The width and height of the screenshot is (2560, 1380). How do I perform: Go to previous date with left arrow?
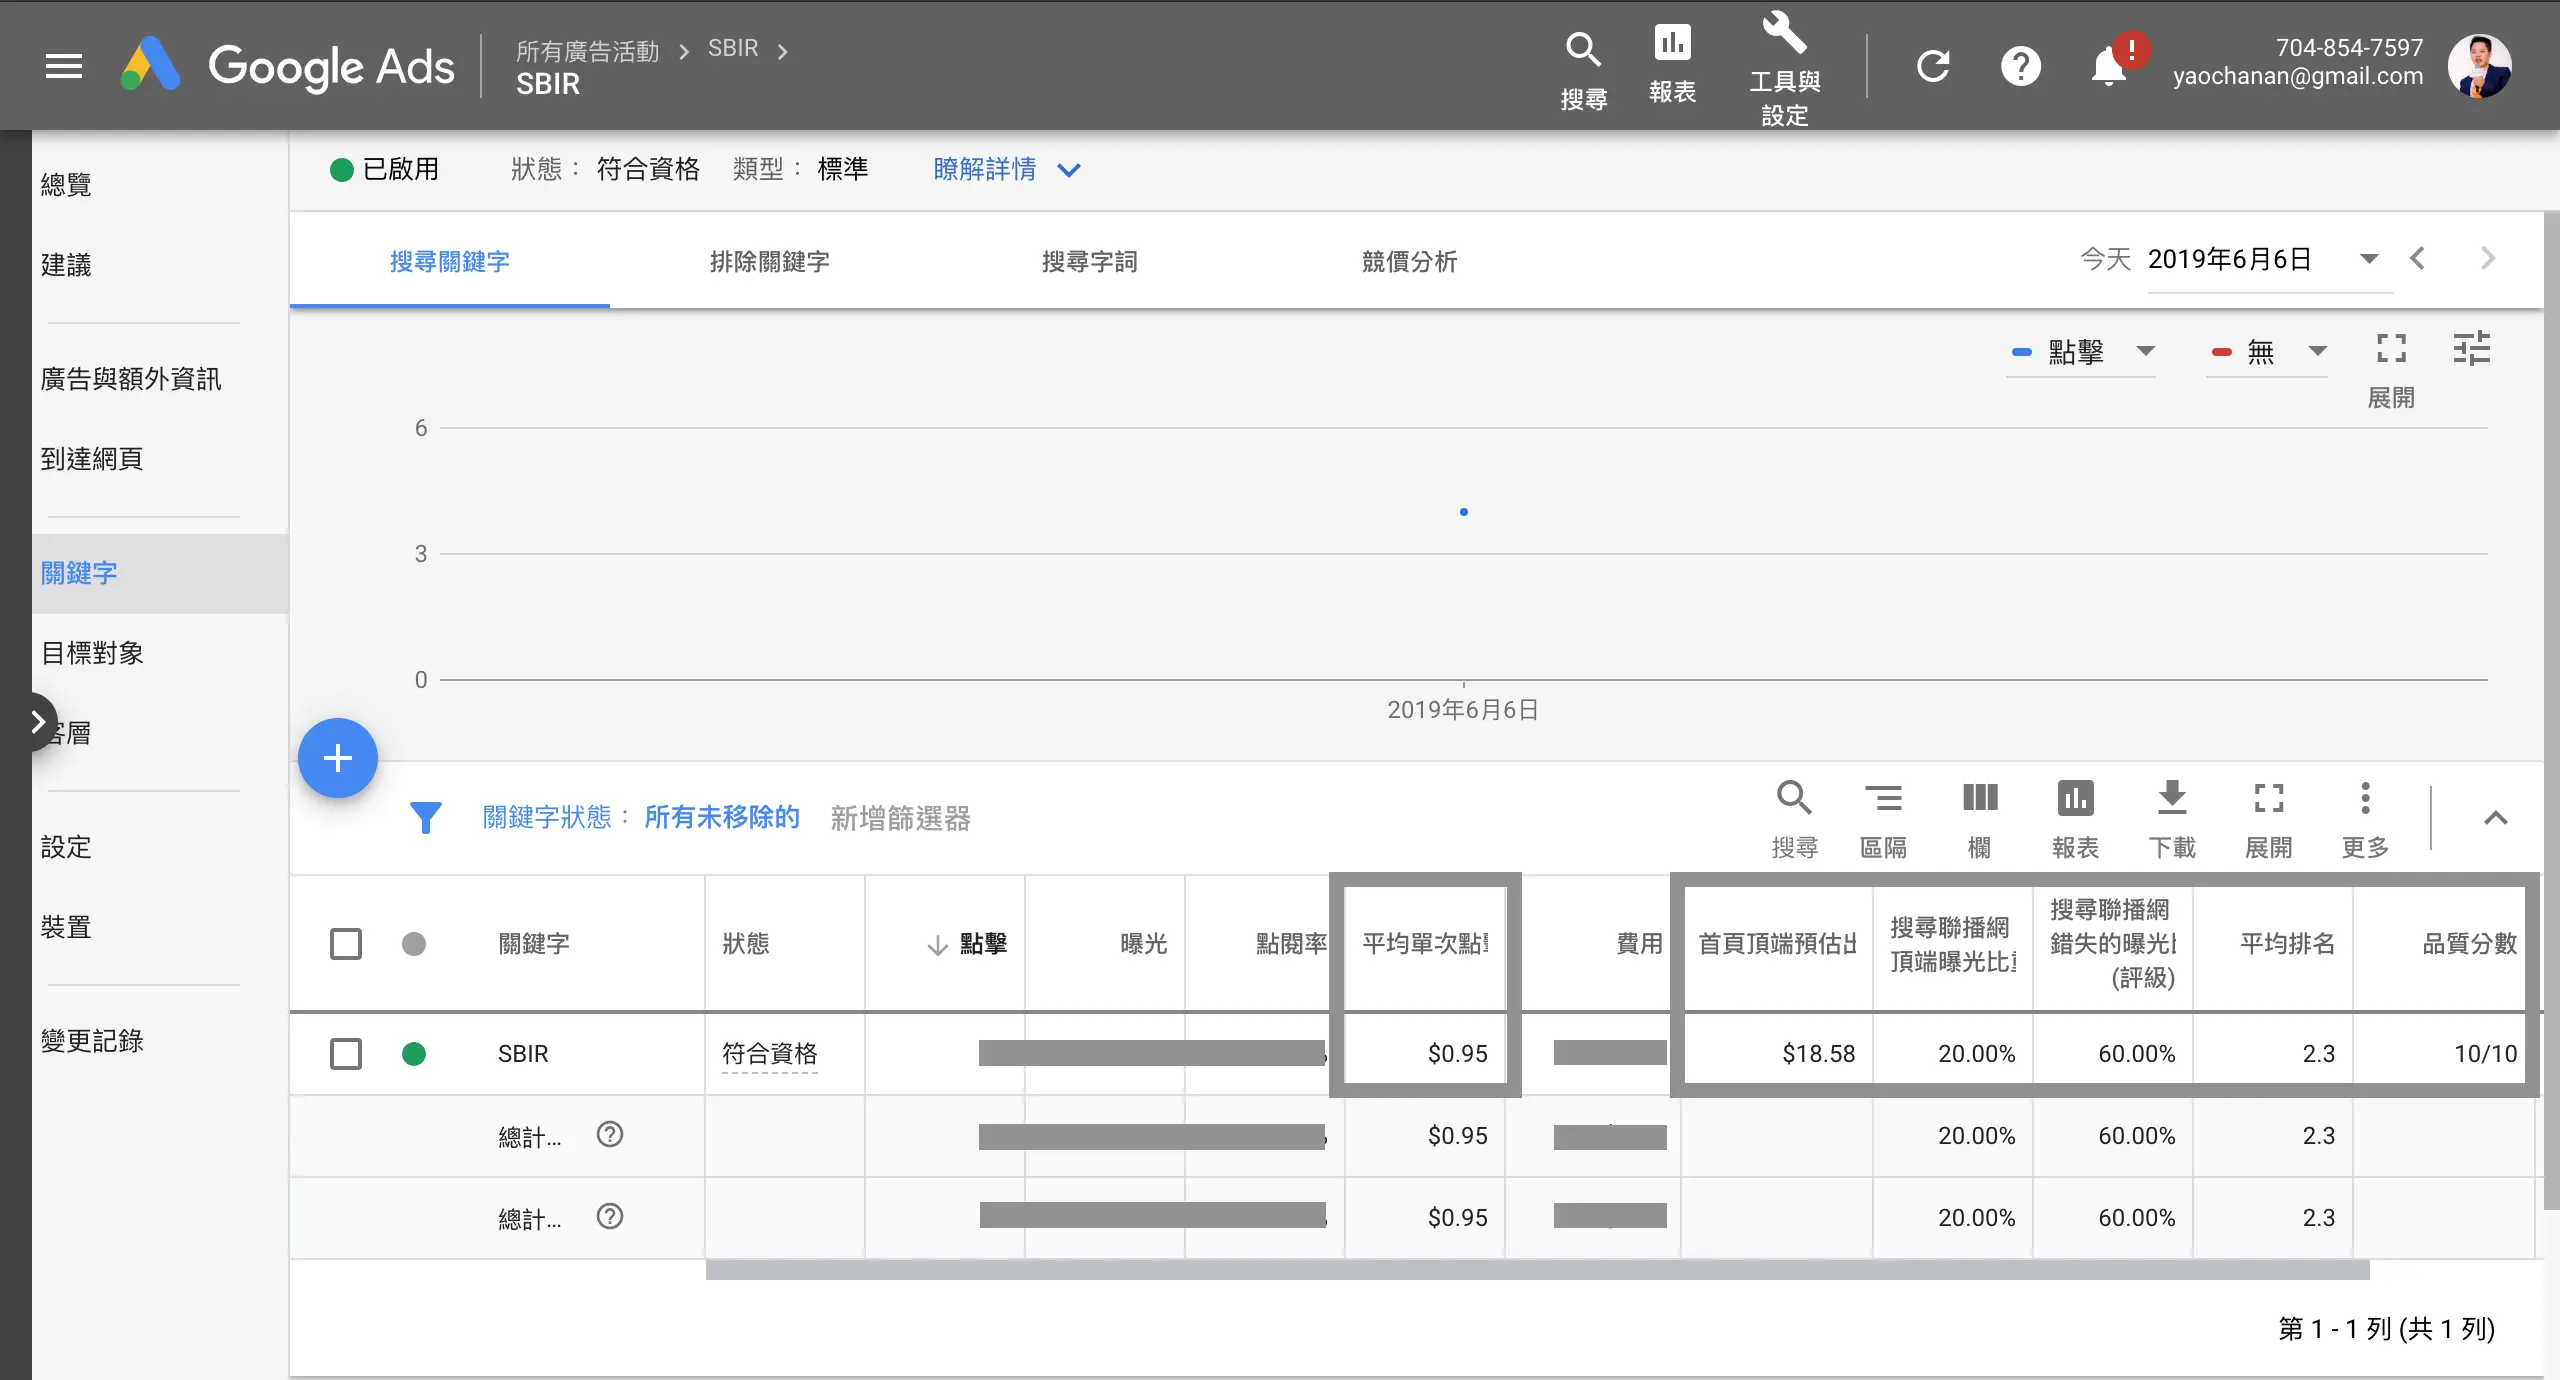point(2417,259)
